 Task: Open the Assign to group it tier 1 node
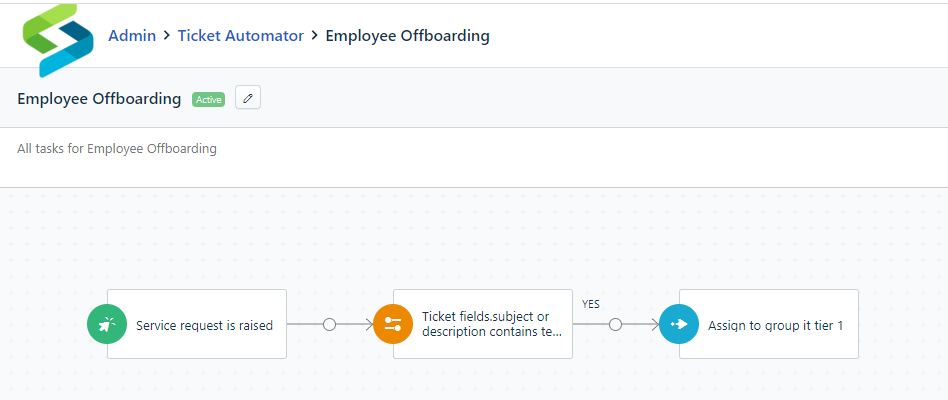point(769,324)
